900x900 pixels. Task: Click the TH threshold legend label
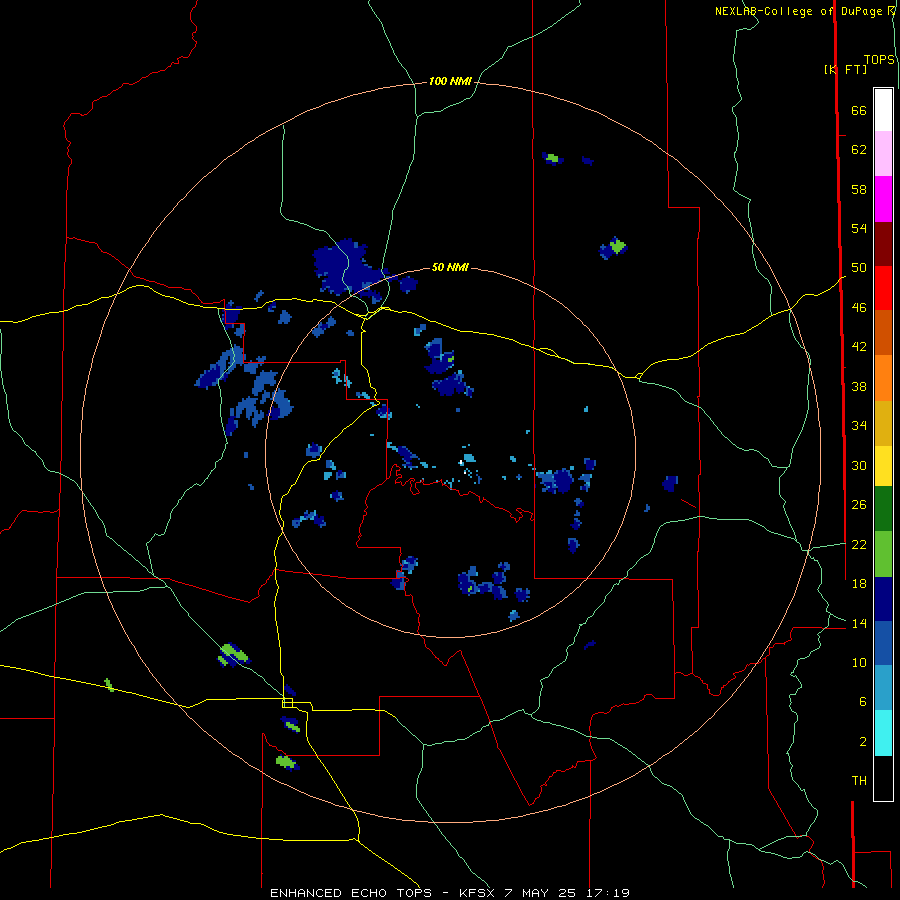pos(859,781)
